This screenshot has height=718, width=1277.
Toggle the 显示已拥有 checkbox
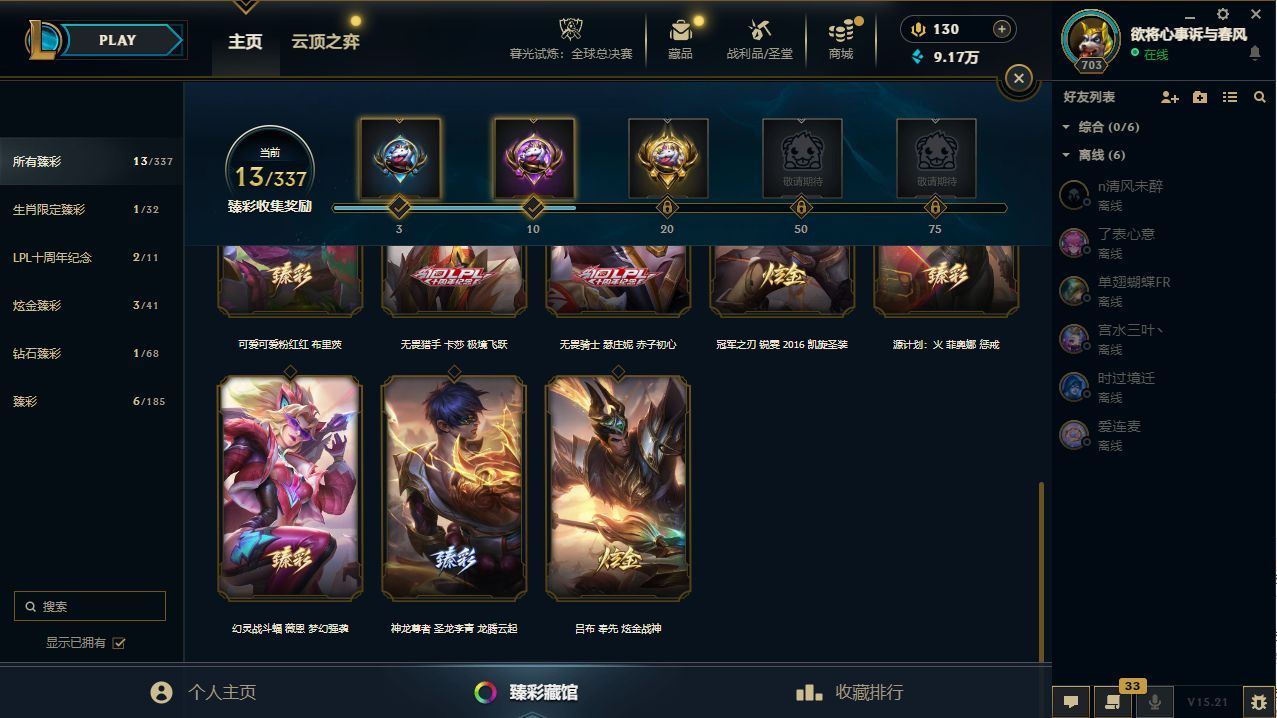tap(119, 643)
